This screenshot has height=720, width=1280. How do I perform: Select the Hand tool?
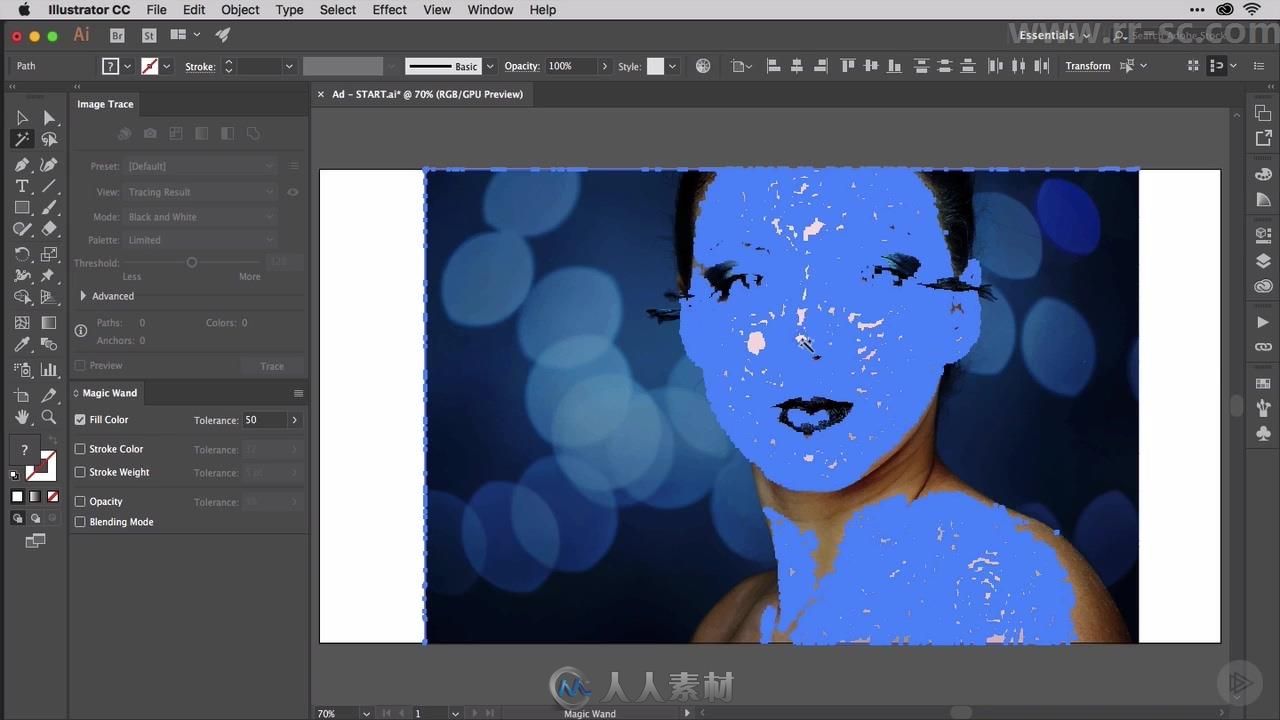click(x=22, y=417)
